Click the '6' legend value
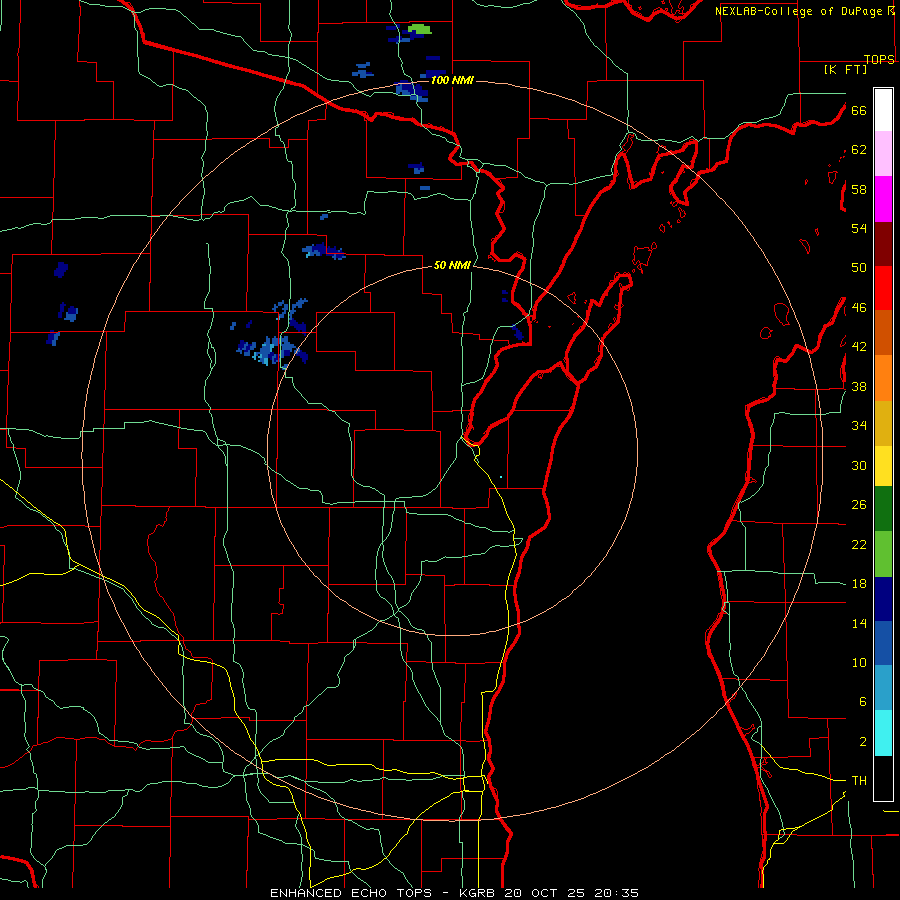The width and height of the screenshot is (900, 900). coord(863,702)
